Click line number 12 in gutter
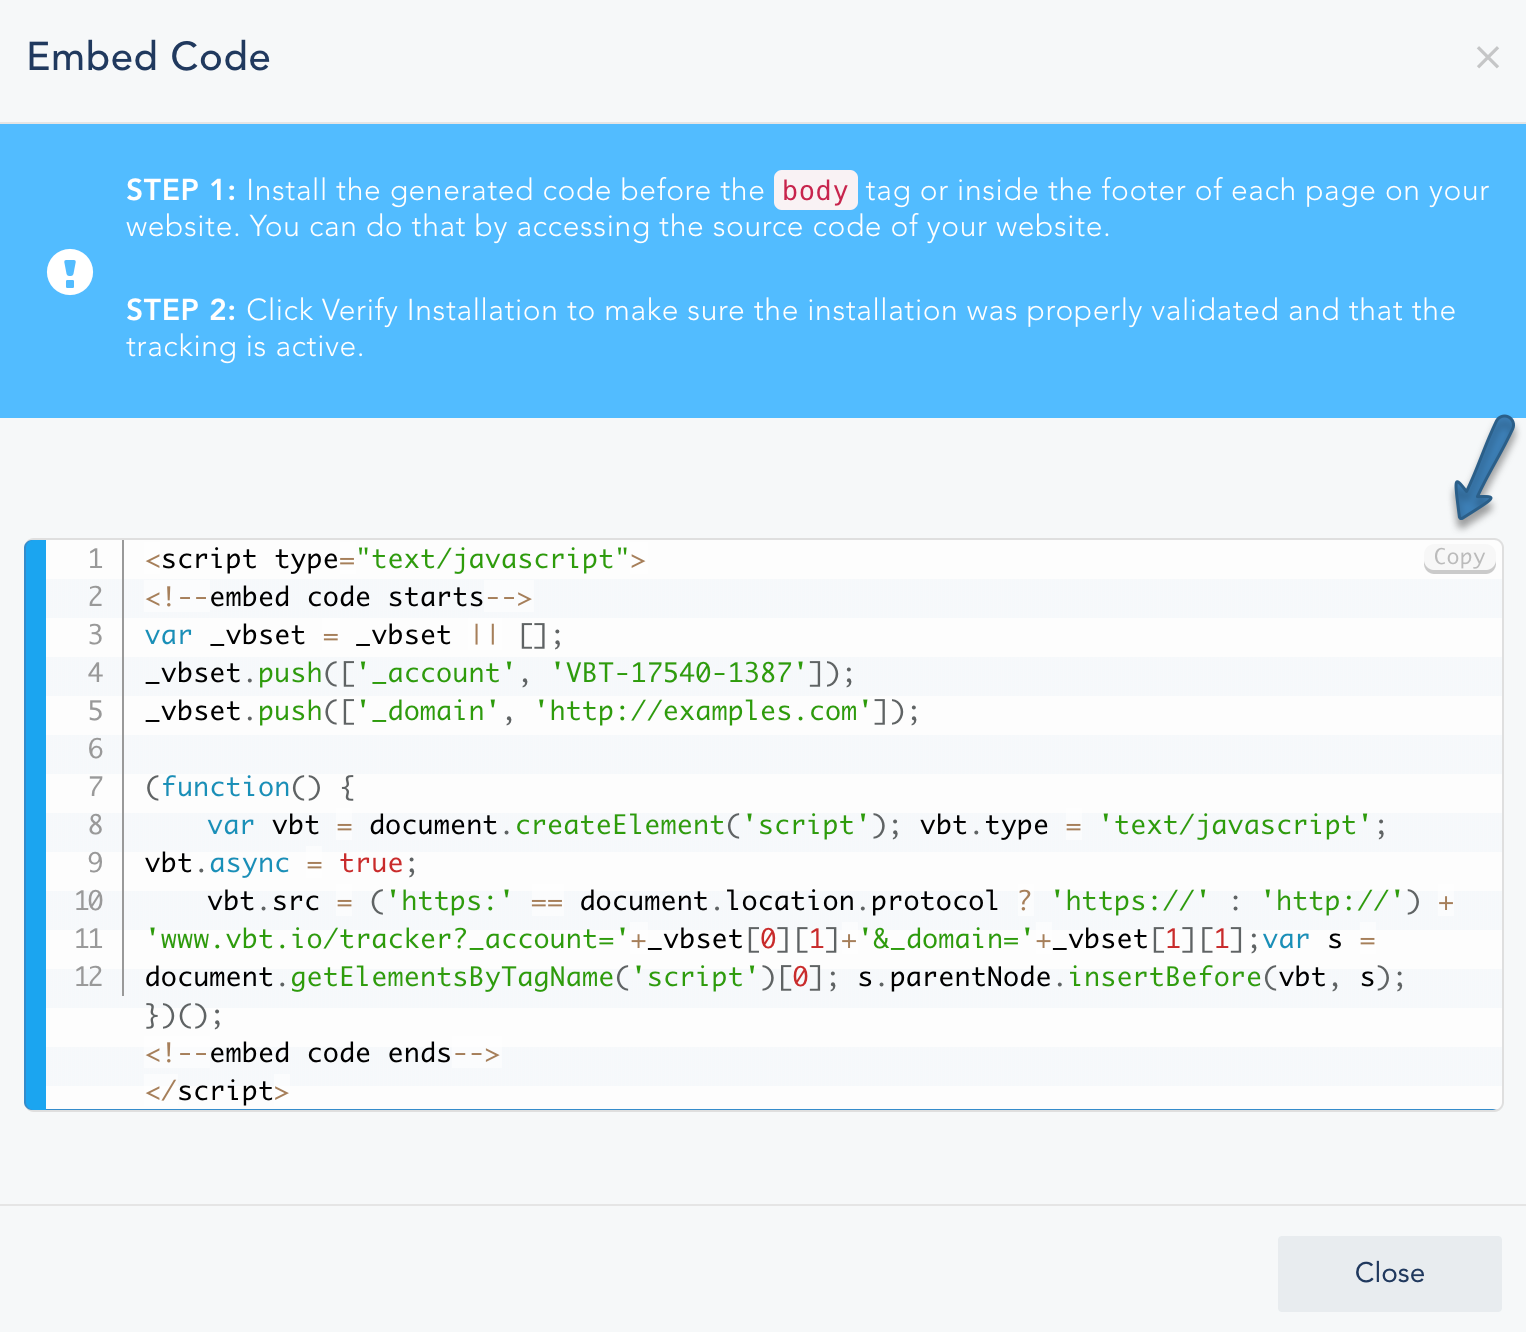 [89, 977]
